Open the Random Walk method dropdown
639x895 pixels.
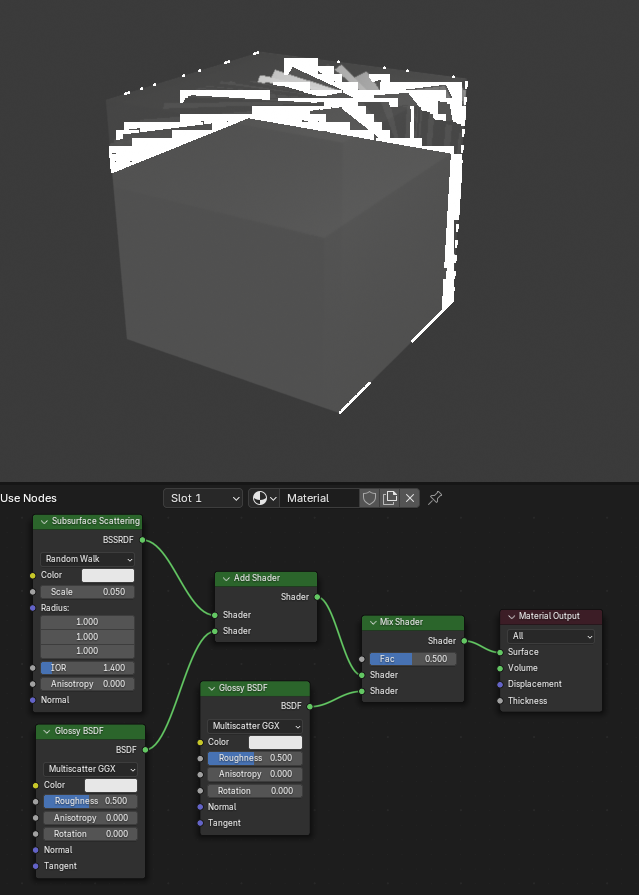[x=87, y=559]
